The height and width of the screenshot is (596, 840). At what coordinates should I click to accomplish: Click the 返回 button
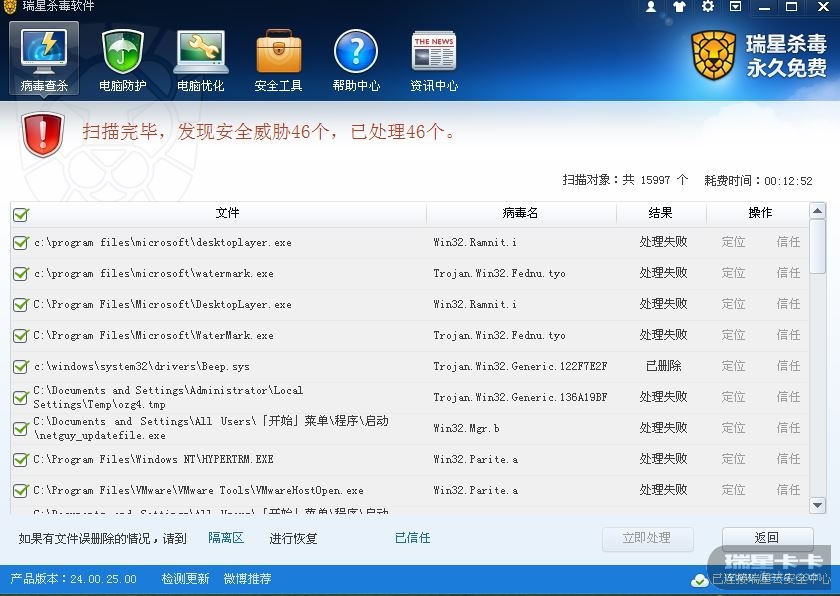[767, 538]
